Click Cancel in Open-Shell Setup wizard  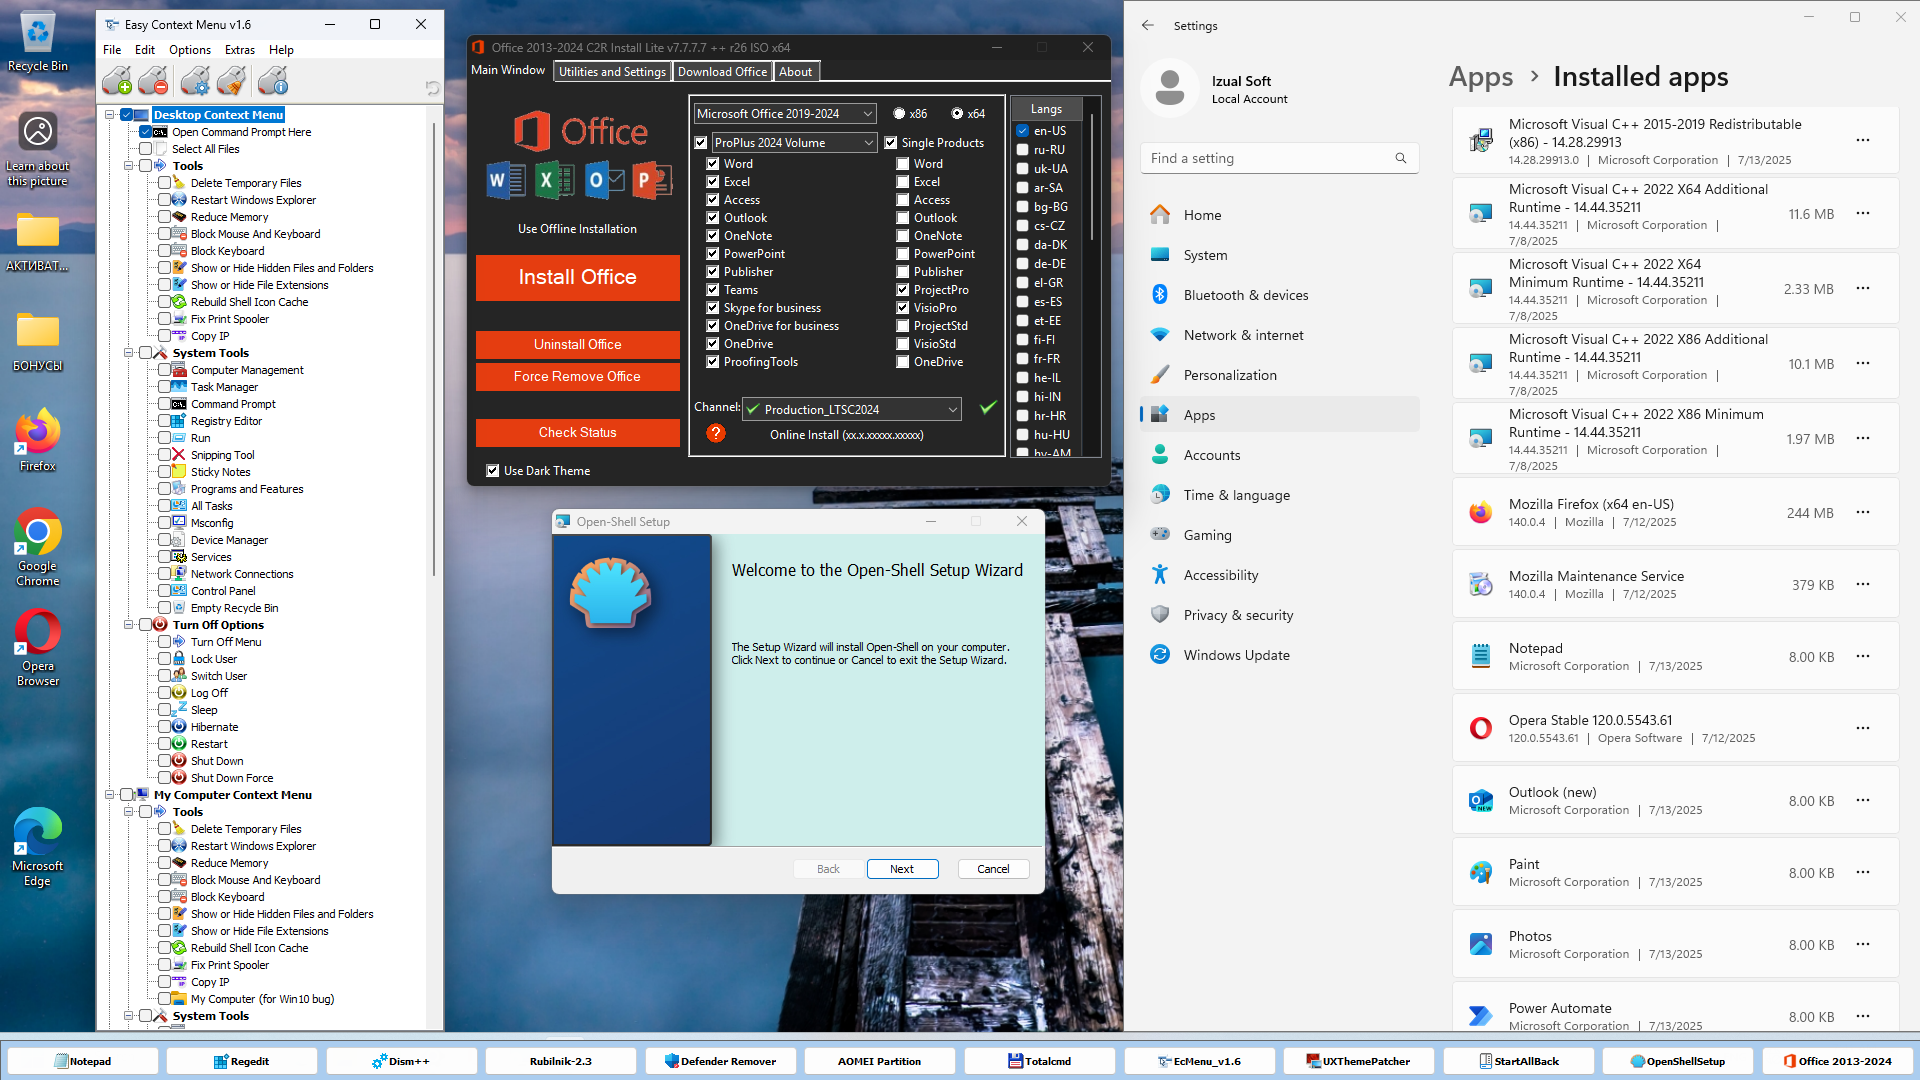tap(993, 869)
